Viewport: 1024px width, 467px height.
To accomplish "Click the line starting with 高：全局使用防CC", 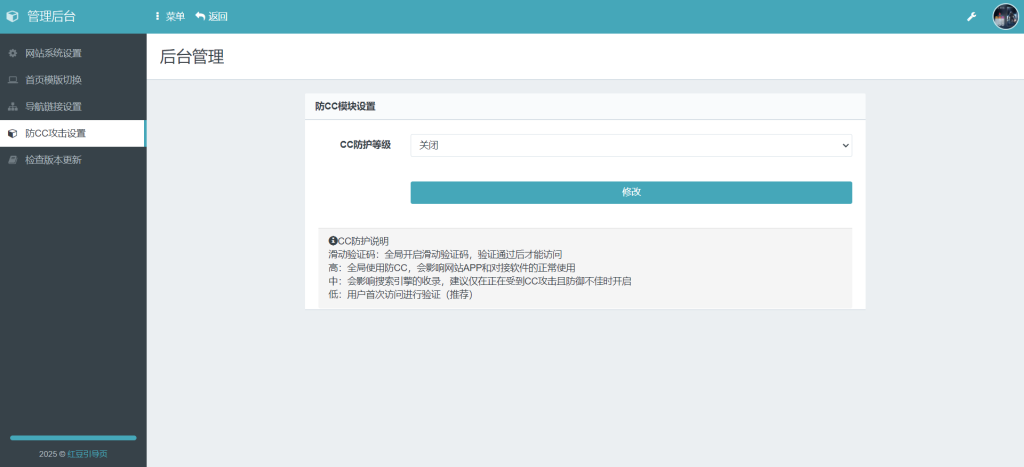I will (x=452, y=268).
